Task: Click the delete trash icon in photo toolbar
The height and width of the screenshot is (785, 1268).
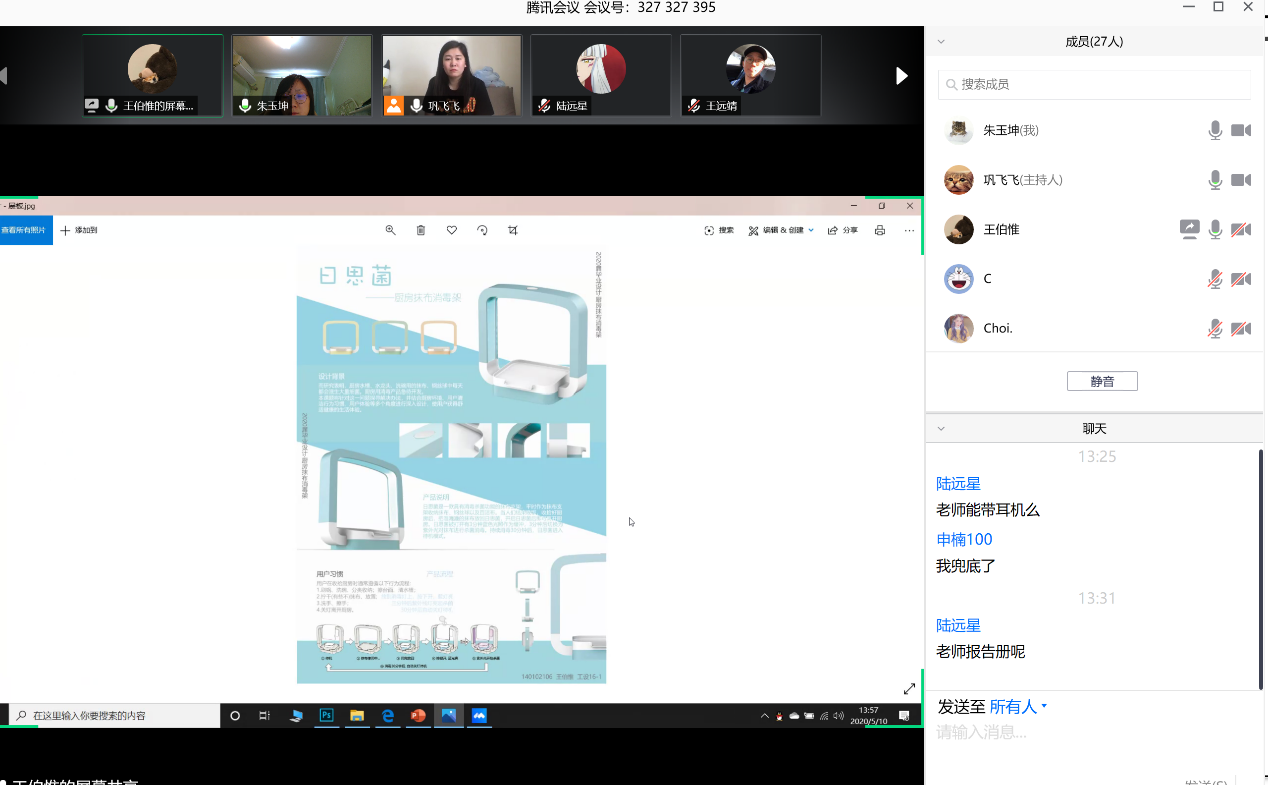Action: pos(421,230)
